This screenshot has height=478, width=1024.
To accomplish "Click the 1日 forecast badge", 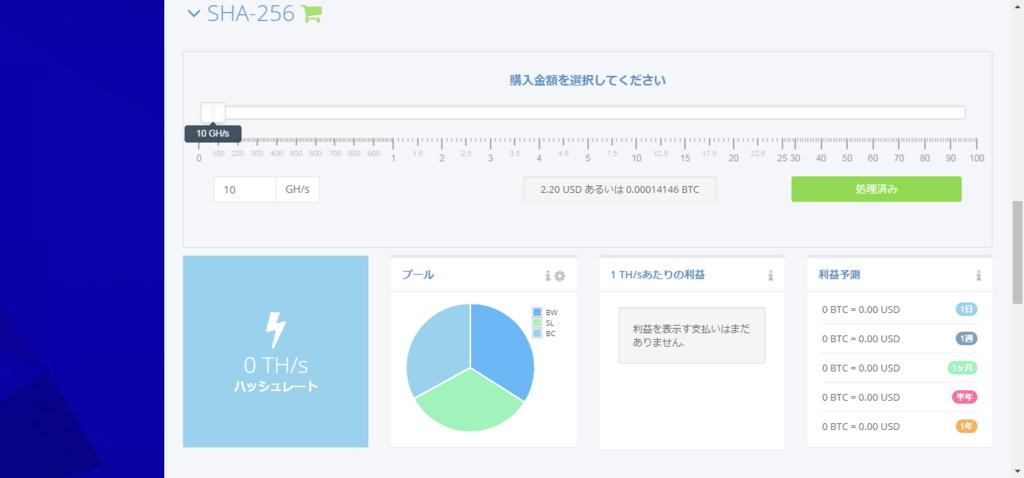I will coord(967,310).
